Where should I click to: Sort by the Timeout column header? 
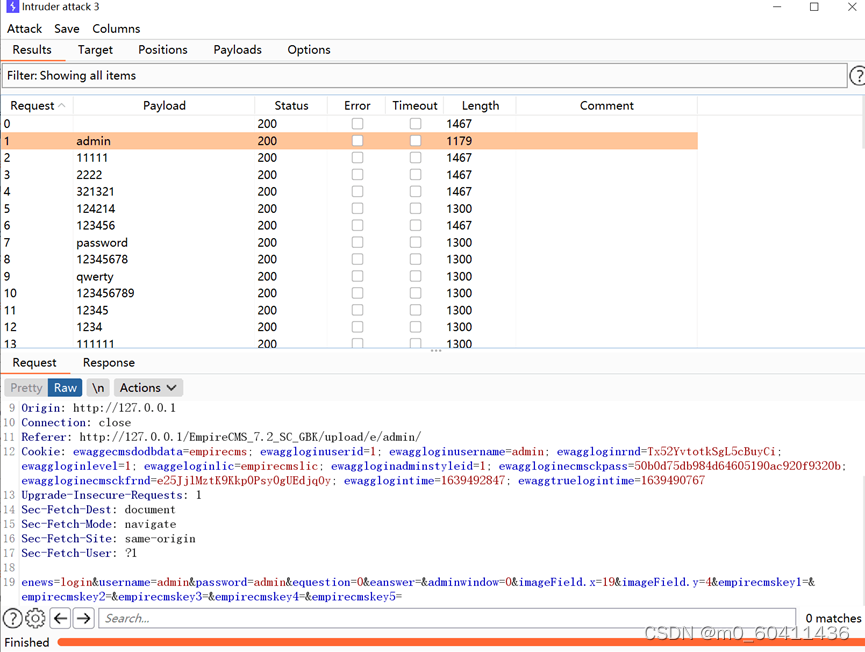pyautogui.click(x=415, y=105)
